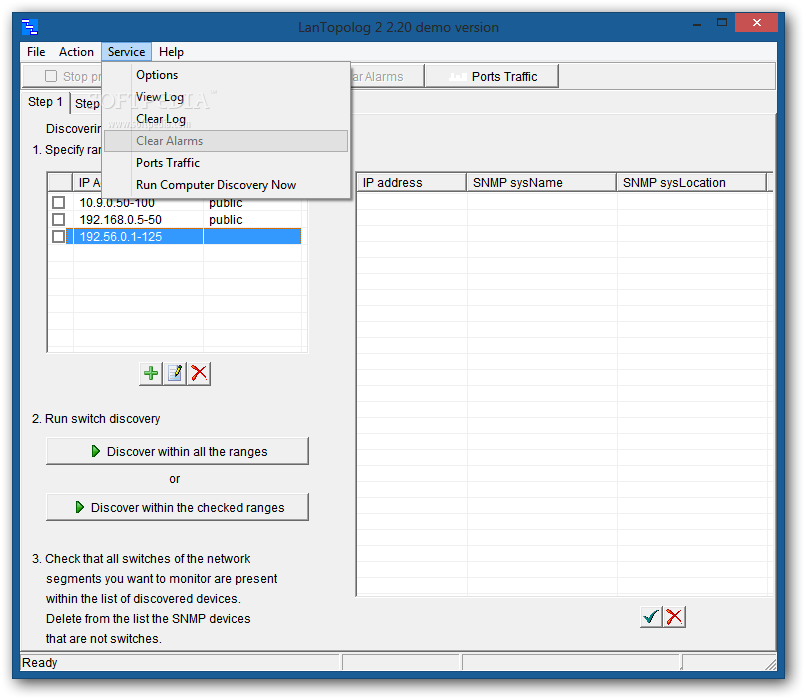The height and width of the screenshot is (699, 805).
Task: Click the LanTopolog app icon in title bar
Action: pos(30,27)
